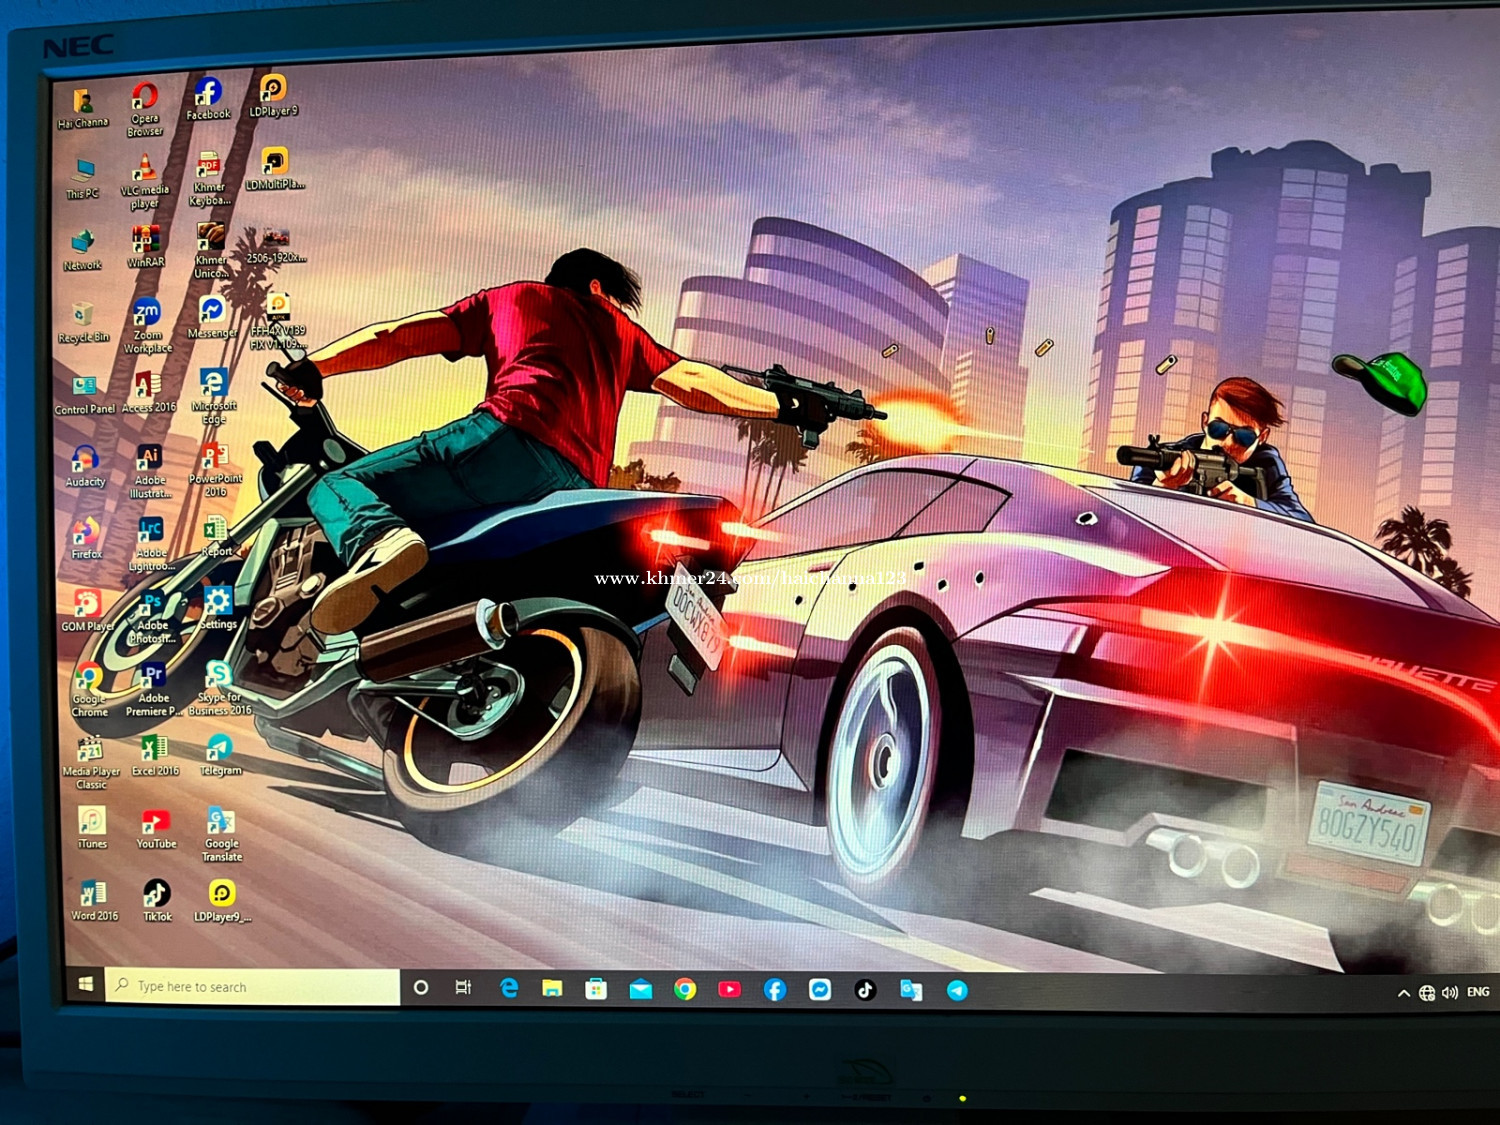This screenshot has height=1125, width=1500.
Task: Open Cortana circle on the taskbar
Action: 421,988
